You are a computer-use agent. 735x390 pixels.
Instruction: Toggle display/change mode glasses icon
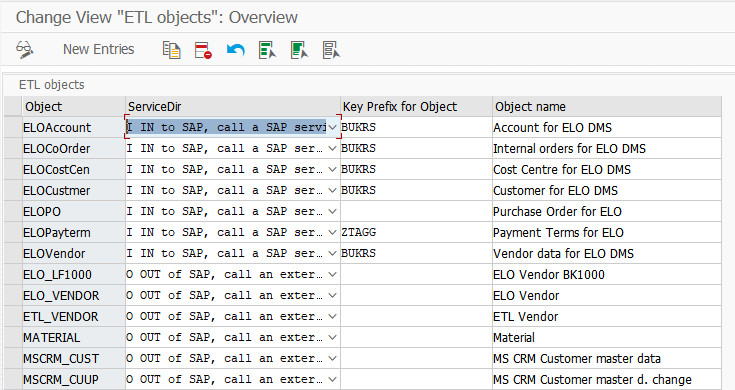[x=24, y=49]
